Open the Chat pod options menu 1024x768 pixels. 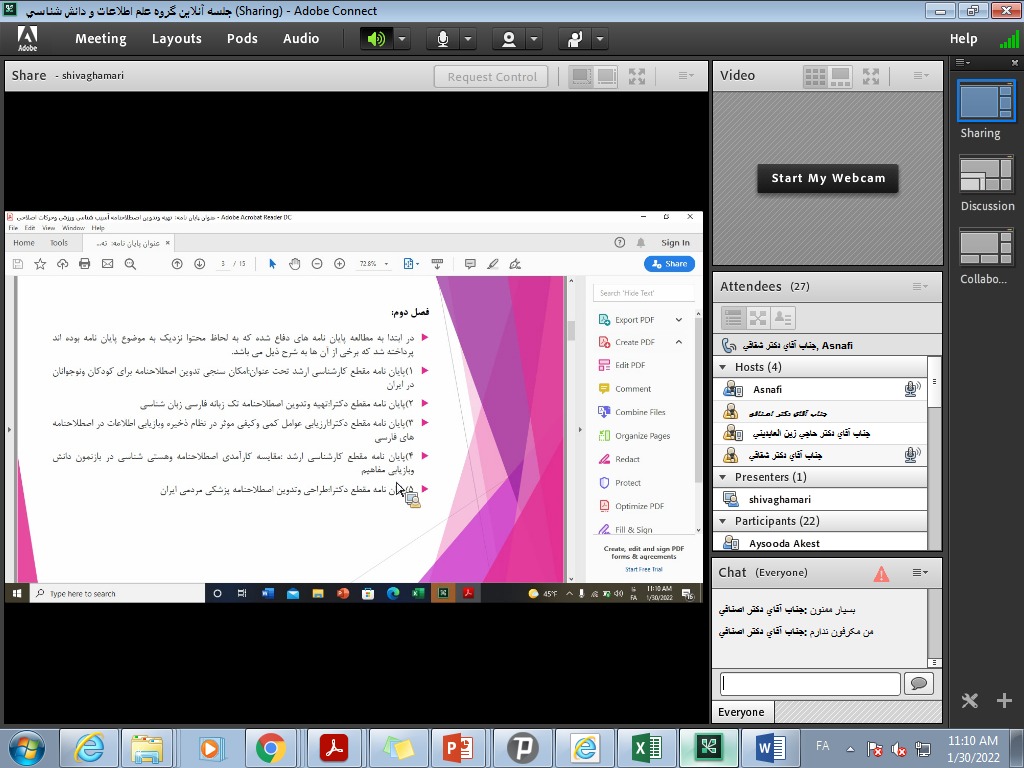coord(919,573)
